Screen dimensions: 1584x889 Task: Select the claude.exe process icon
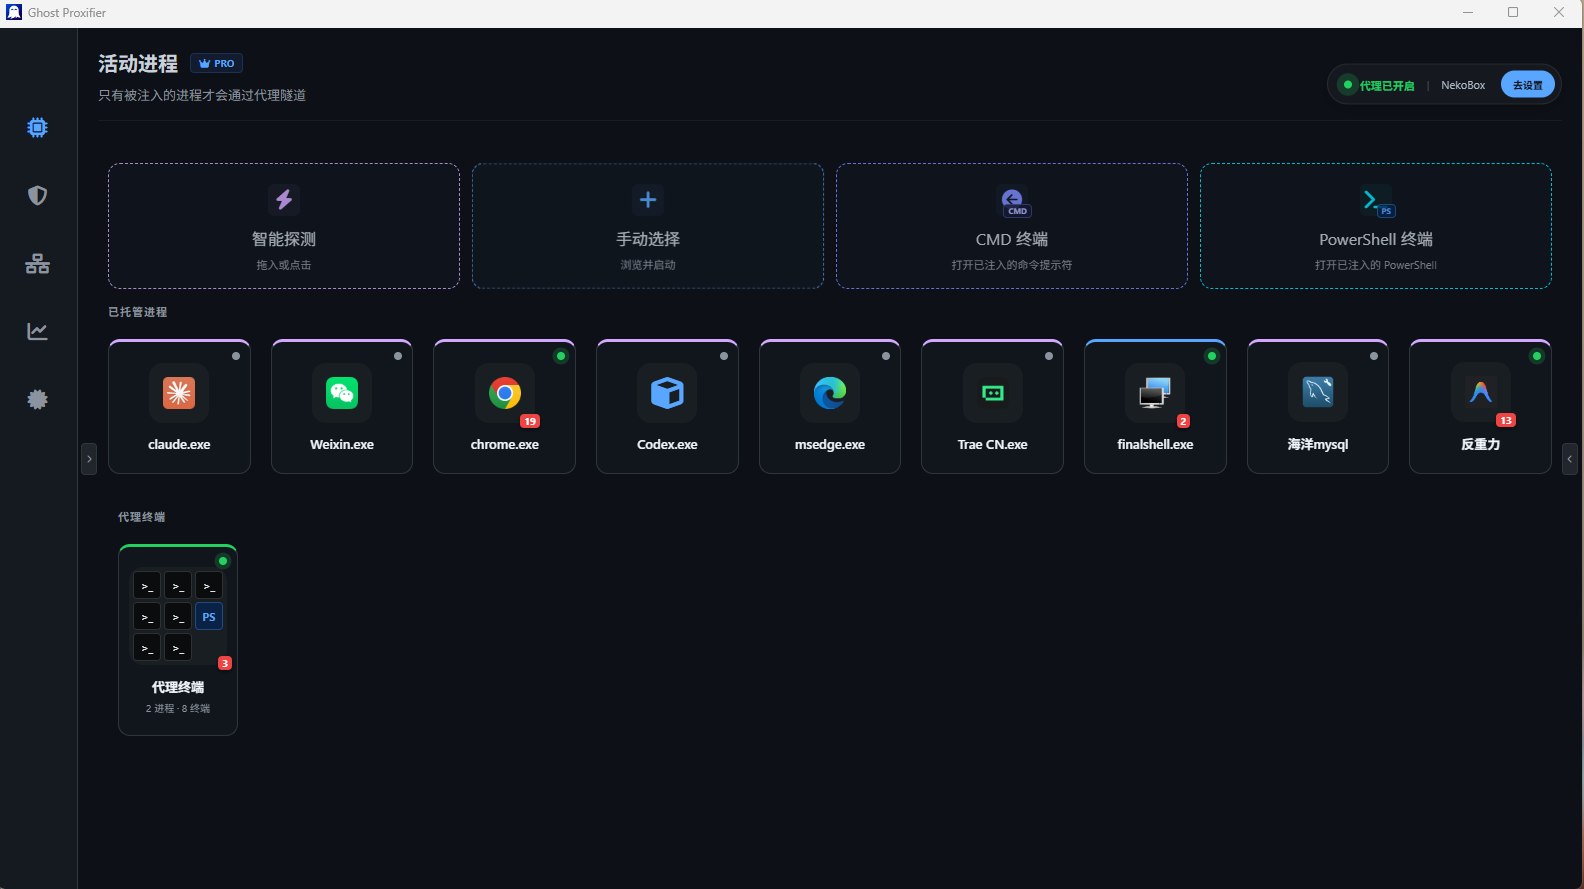point(179,393)
